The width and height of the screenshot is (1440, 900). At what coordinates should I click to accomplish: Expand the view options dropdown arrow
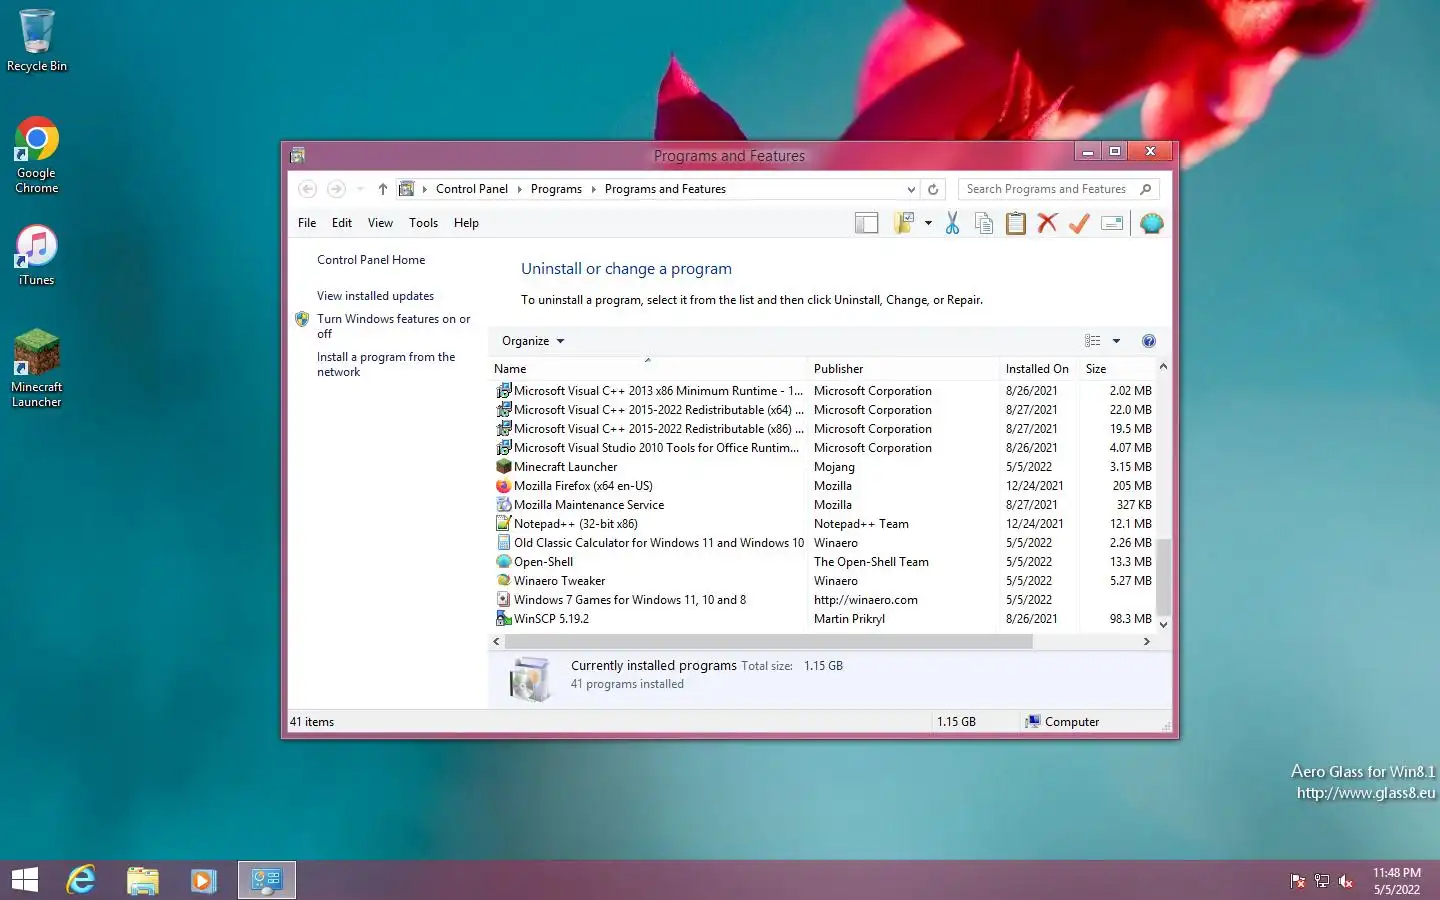point(1116,341)
